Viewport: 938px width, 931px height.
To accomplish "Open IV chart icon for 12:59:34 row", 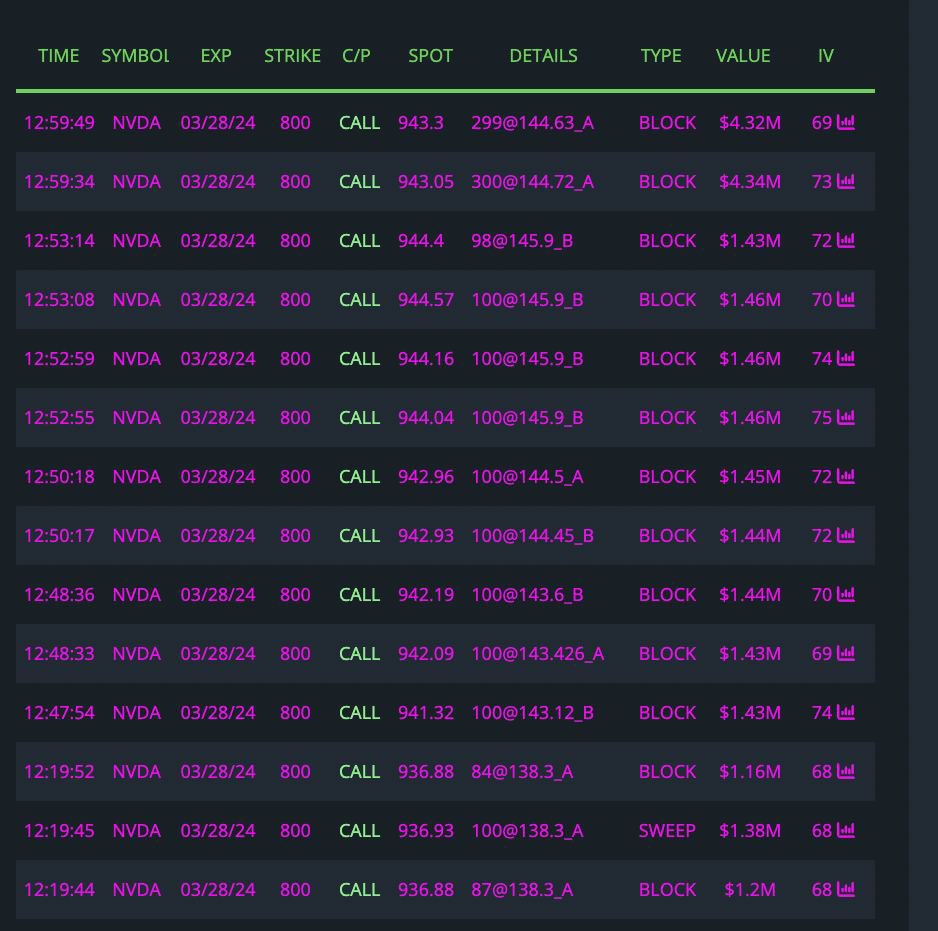I will 845,181.
